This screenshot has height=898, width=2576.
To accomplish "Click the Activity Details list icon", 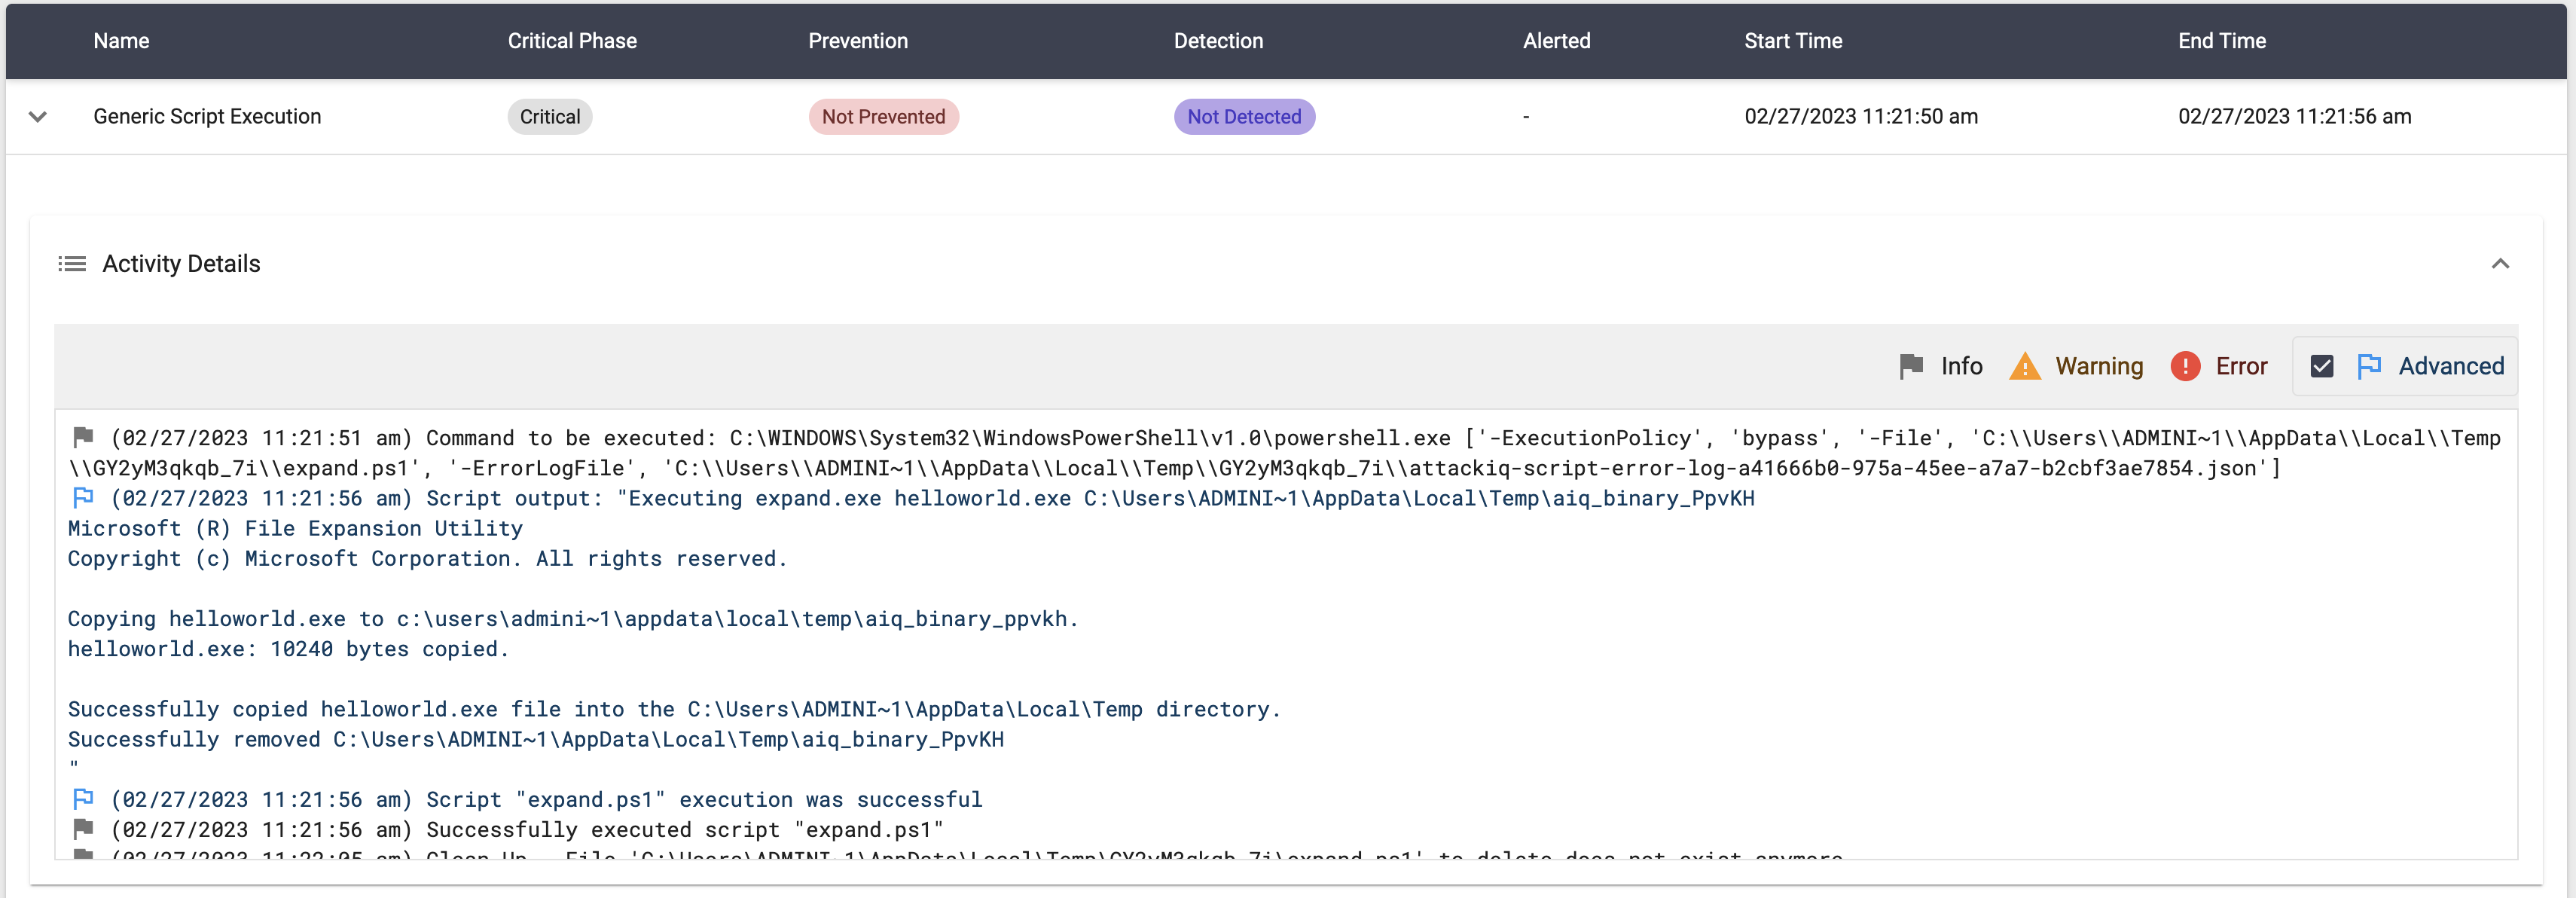I will [x=72, y=264].
